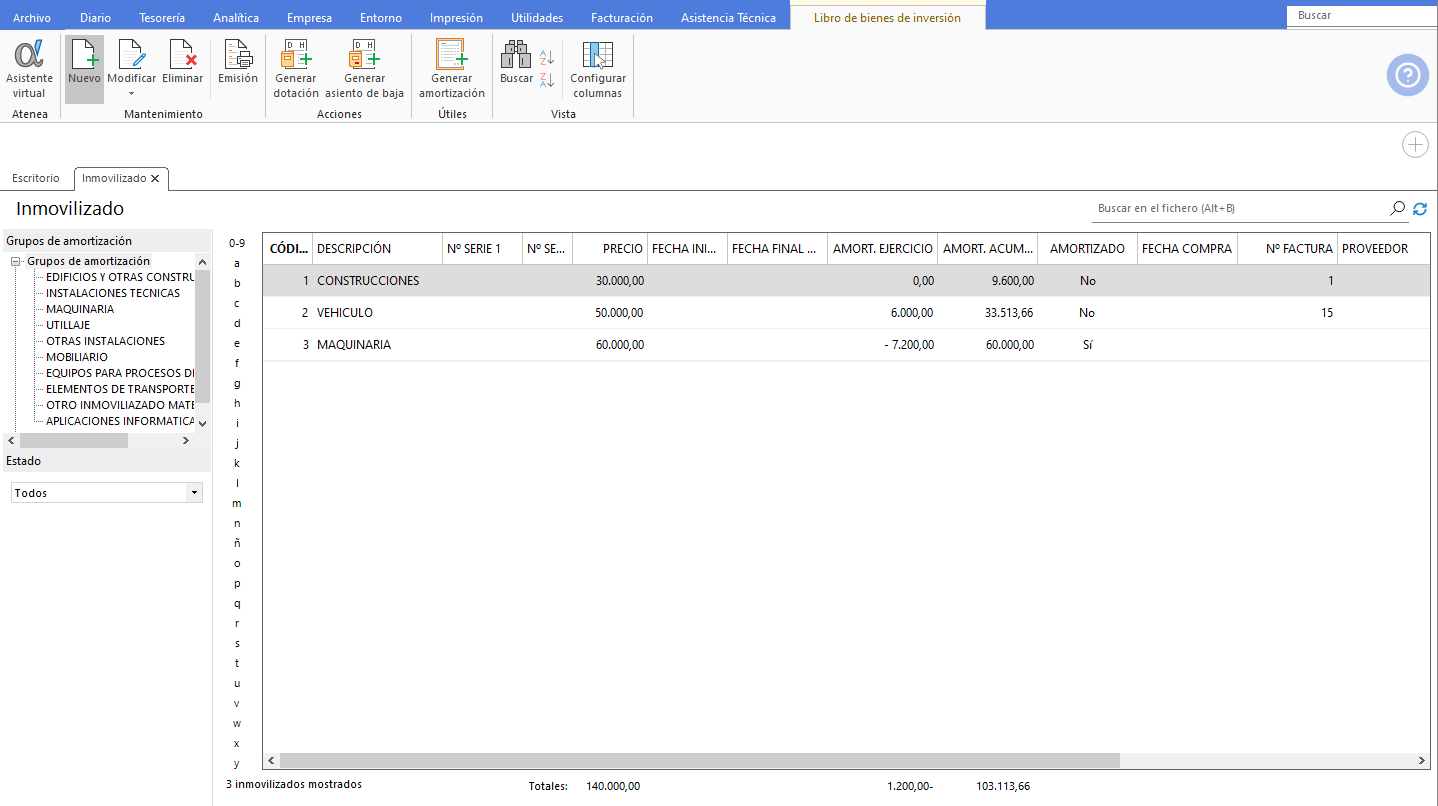
Task: Click Generar asiento de baja icon
Action: click(364, 55)
